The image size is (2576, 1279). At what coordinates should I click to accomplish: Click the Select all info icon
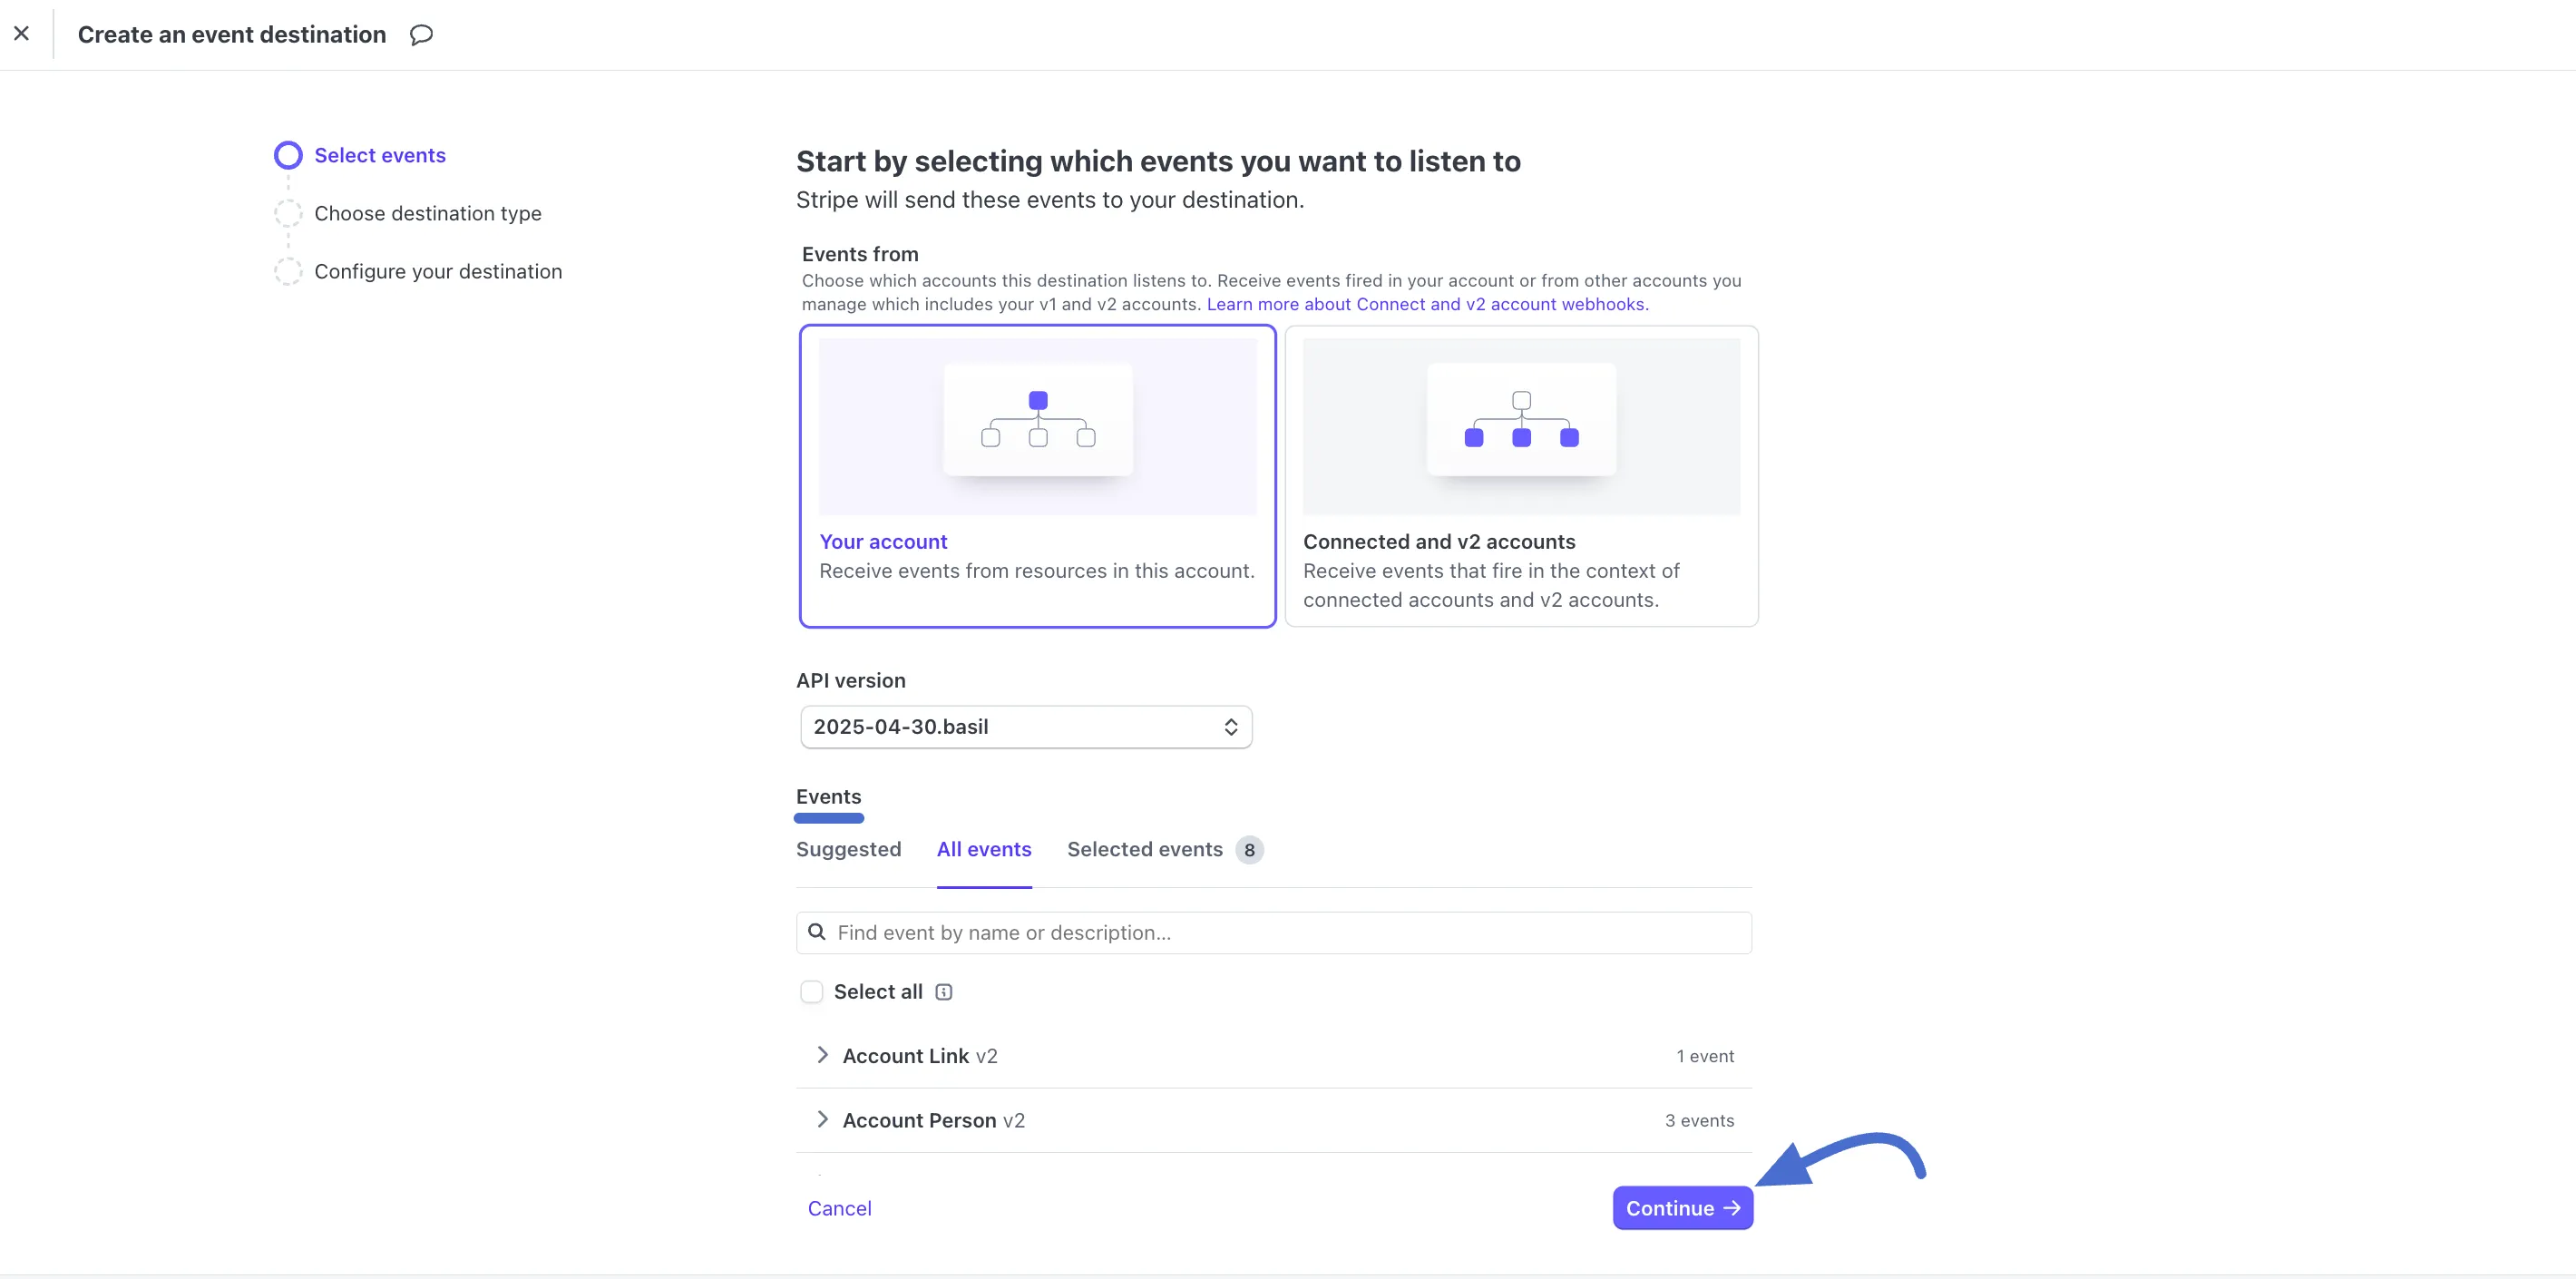[x=943, y=992]
